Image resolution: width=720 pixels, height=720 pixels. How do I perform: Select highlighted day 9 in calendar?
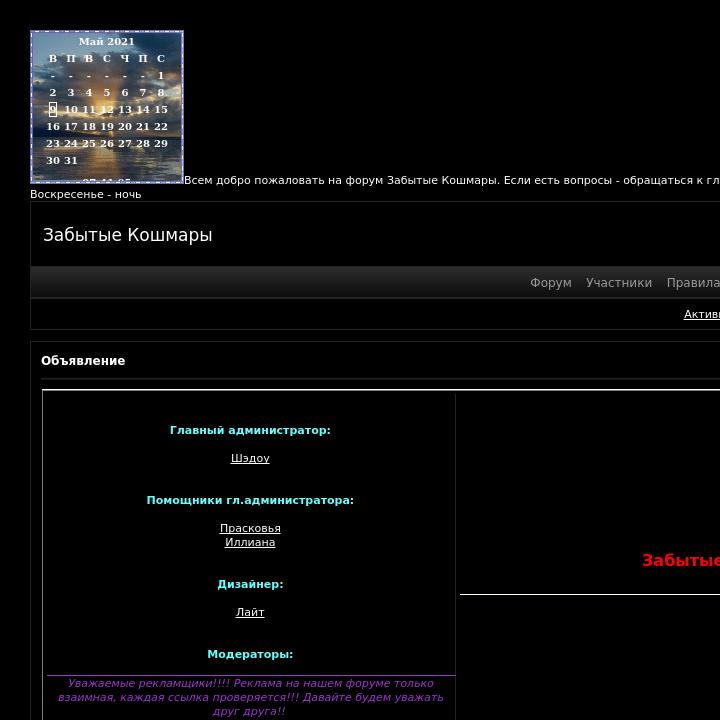[53, 109]
